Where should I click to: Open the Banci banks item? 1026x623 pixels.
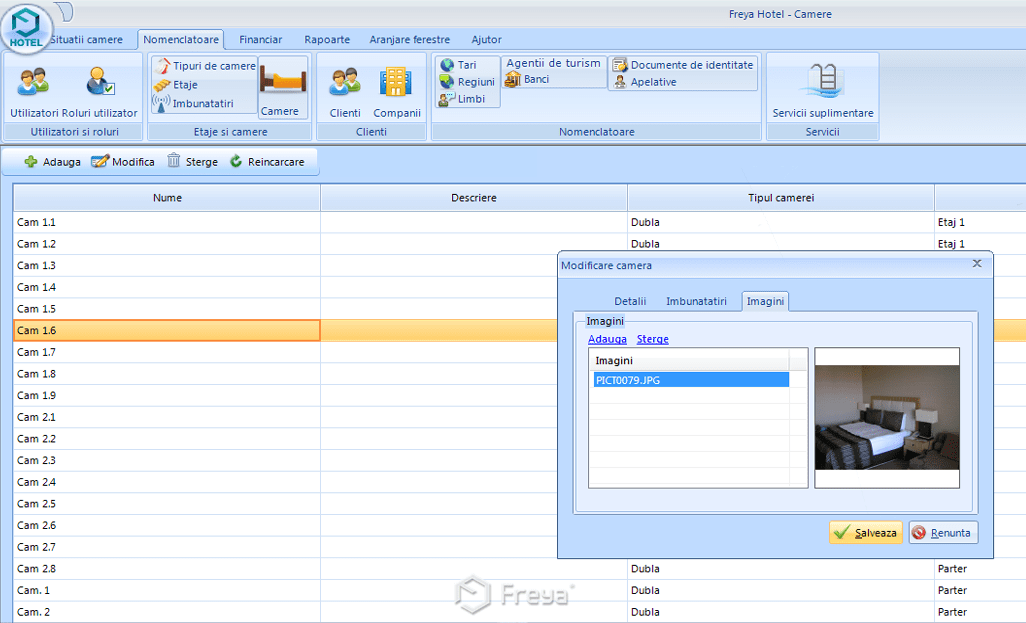tap(527, 79)
